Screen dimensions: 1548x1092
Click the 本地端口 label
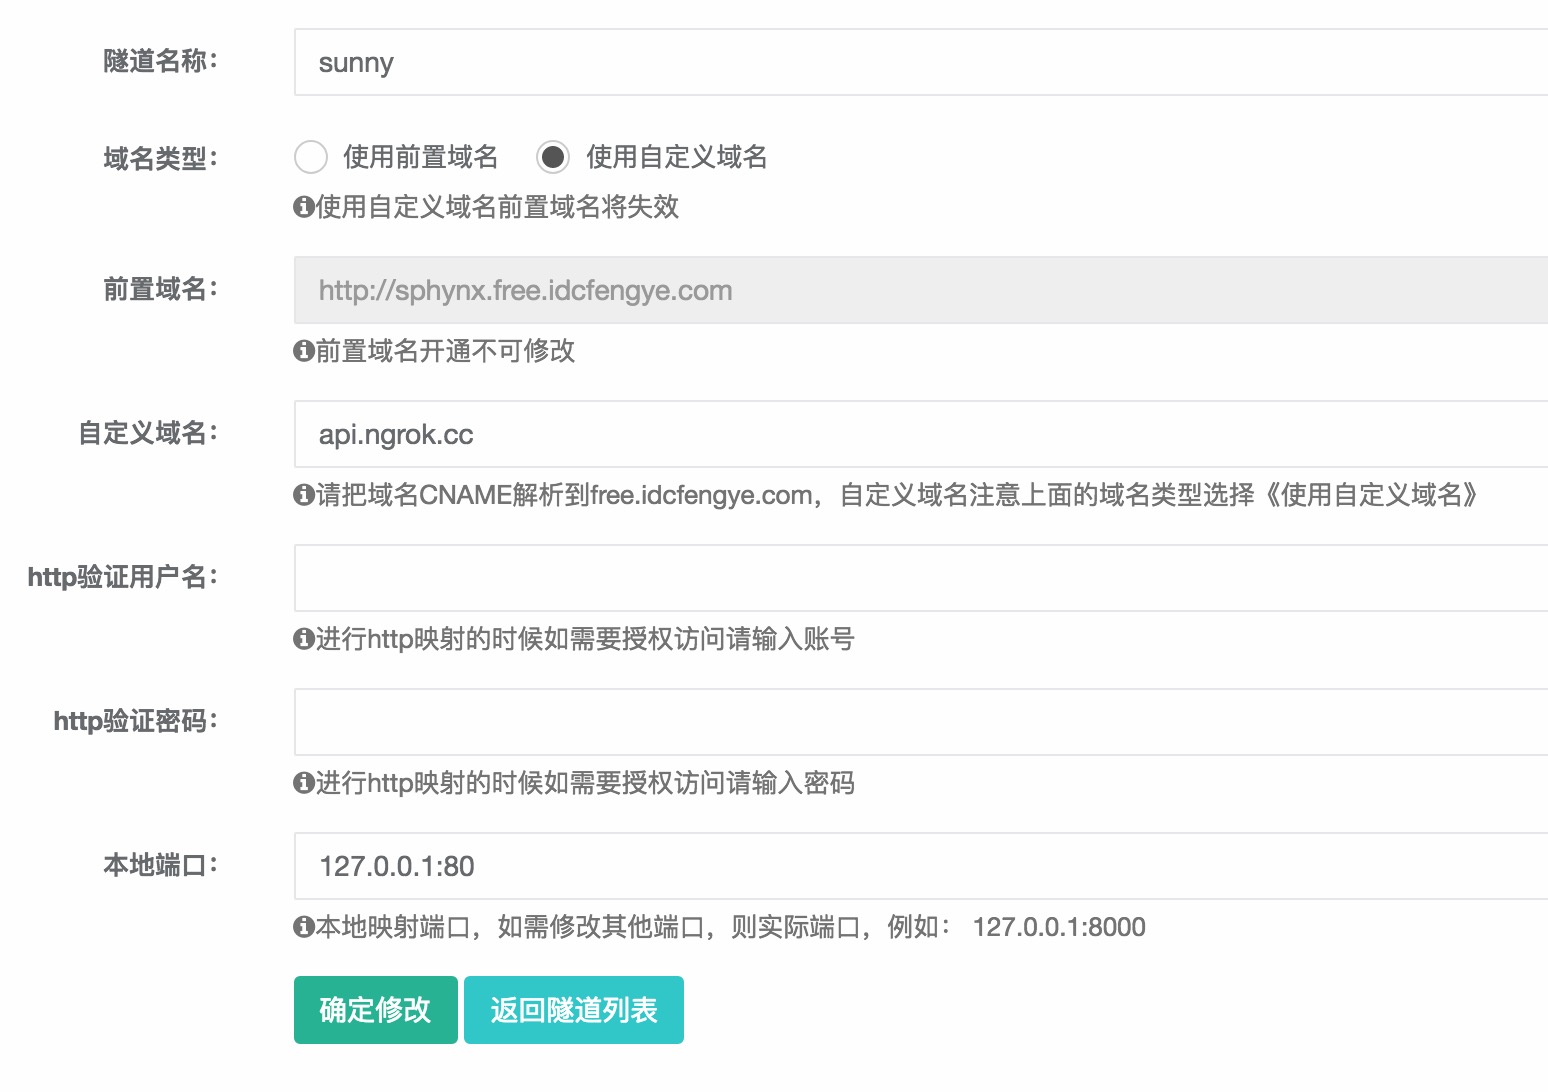coord(160,865)
